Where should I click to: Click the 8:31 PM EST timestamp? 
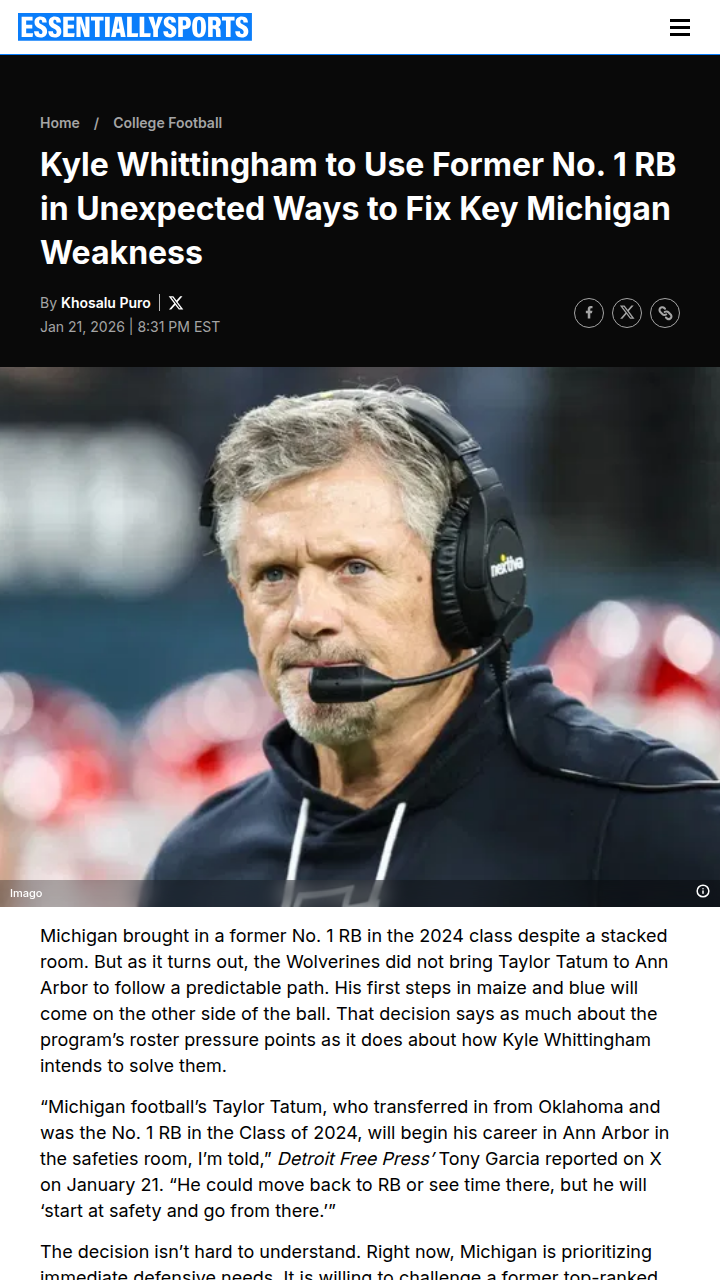point(178,327)
